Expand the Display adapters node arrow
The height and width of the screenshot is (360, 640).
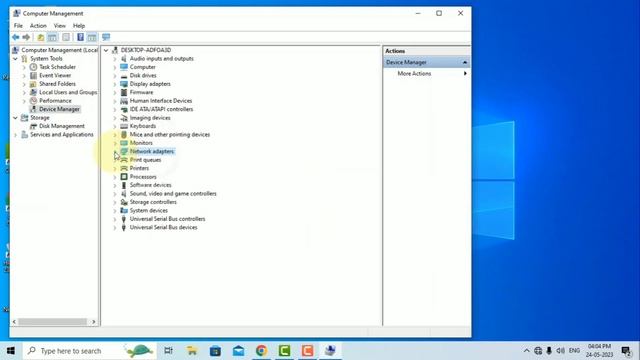pos(115,84)
